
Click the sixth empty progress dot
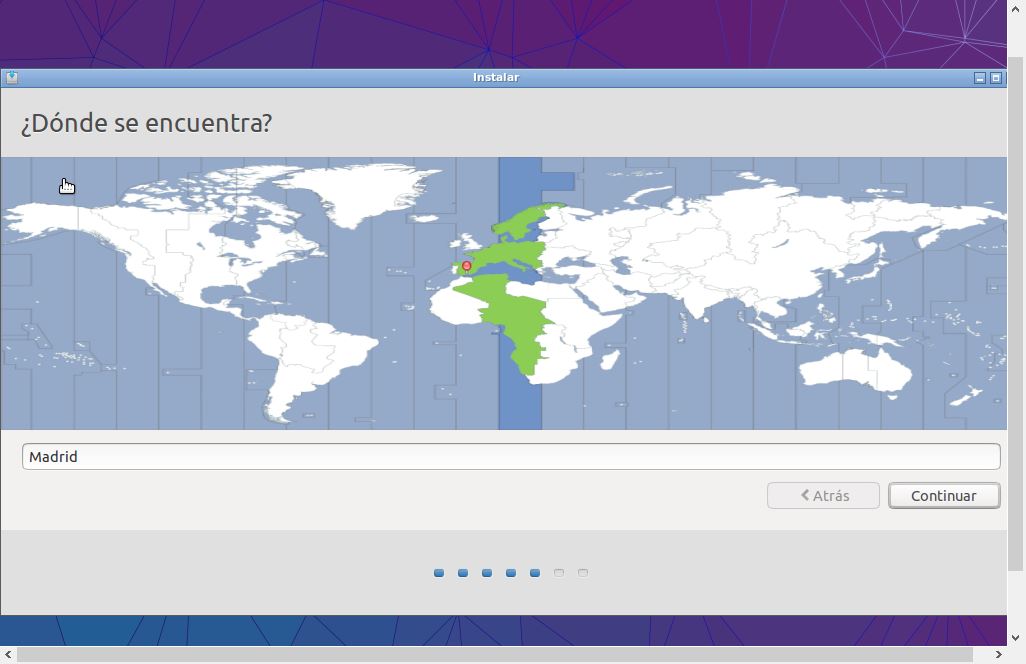[x=559, y=573]
